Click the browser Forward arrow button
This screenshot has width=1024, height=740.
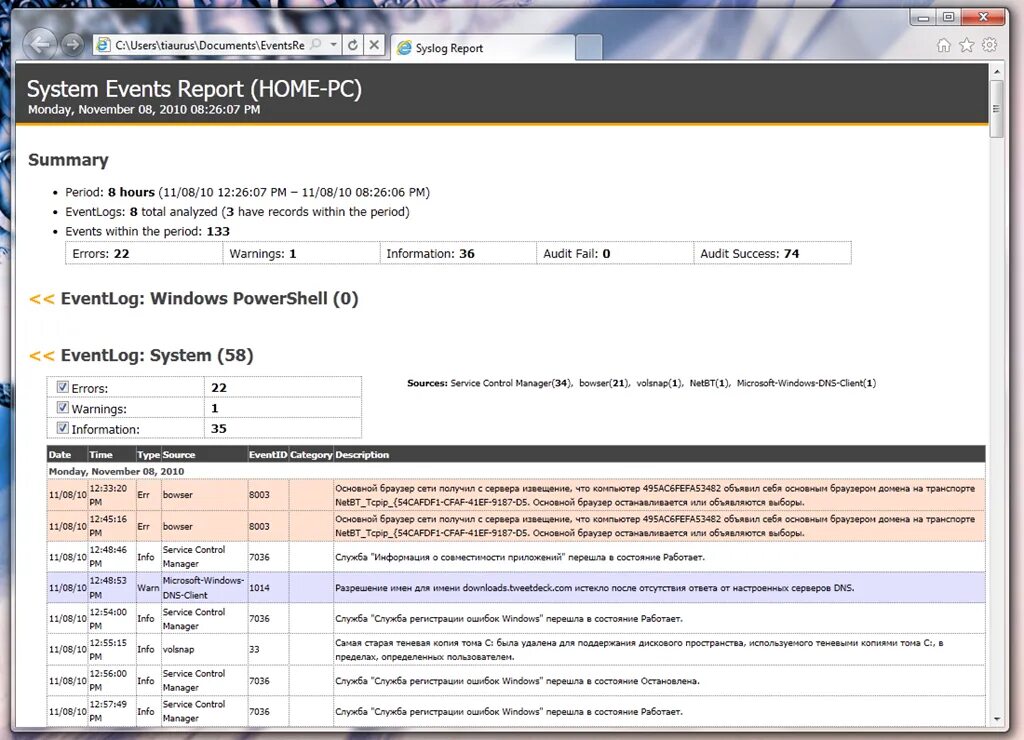[x=72, y=44]
